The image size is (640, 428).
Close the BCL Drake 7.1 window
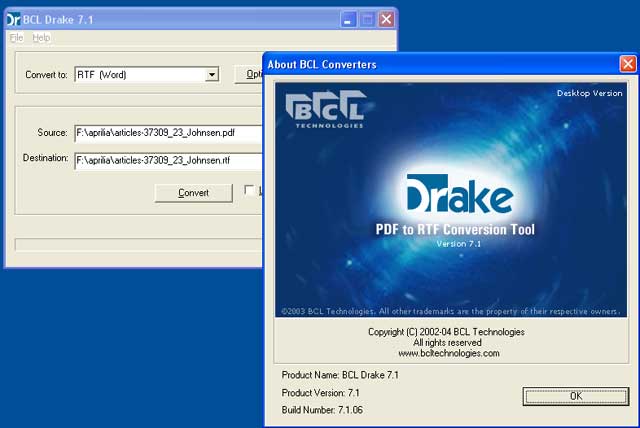coord(386,19)
